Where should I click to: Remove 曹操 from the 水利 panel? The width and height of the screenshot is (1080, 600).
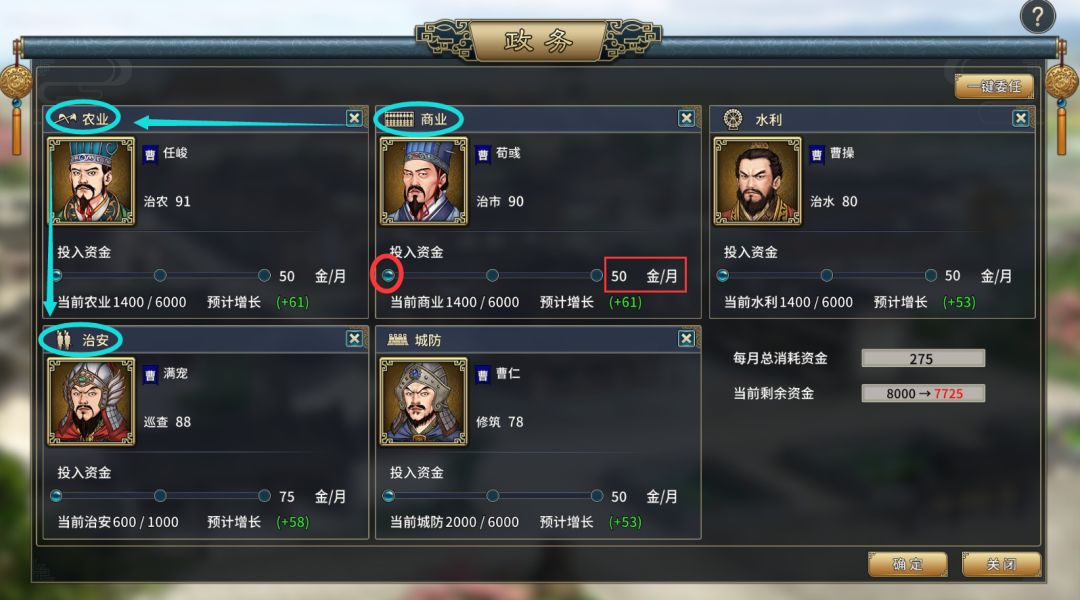(1020, 118)
